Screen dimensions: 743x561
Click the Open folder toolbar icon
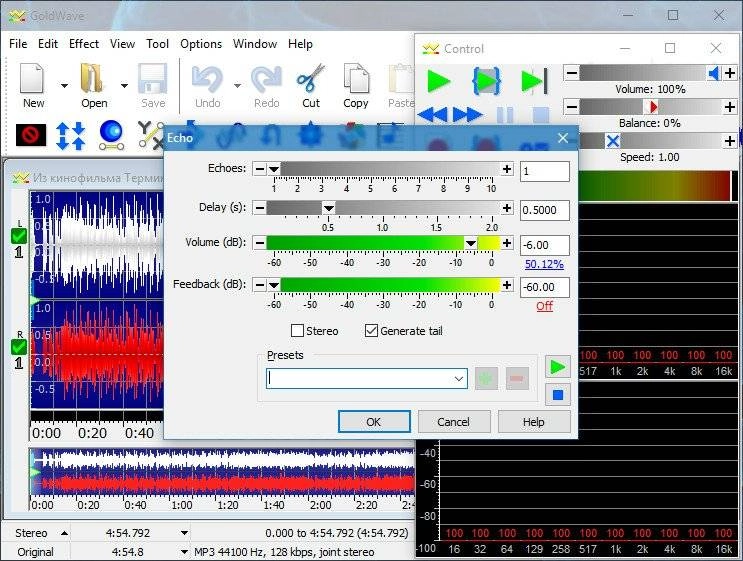click(92, 79)
